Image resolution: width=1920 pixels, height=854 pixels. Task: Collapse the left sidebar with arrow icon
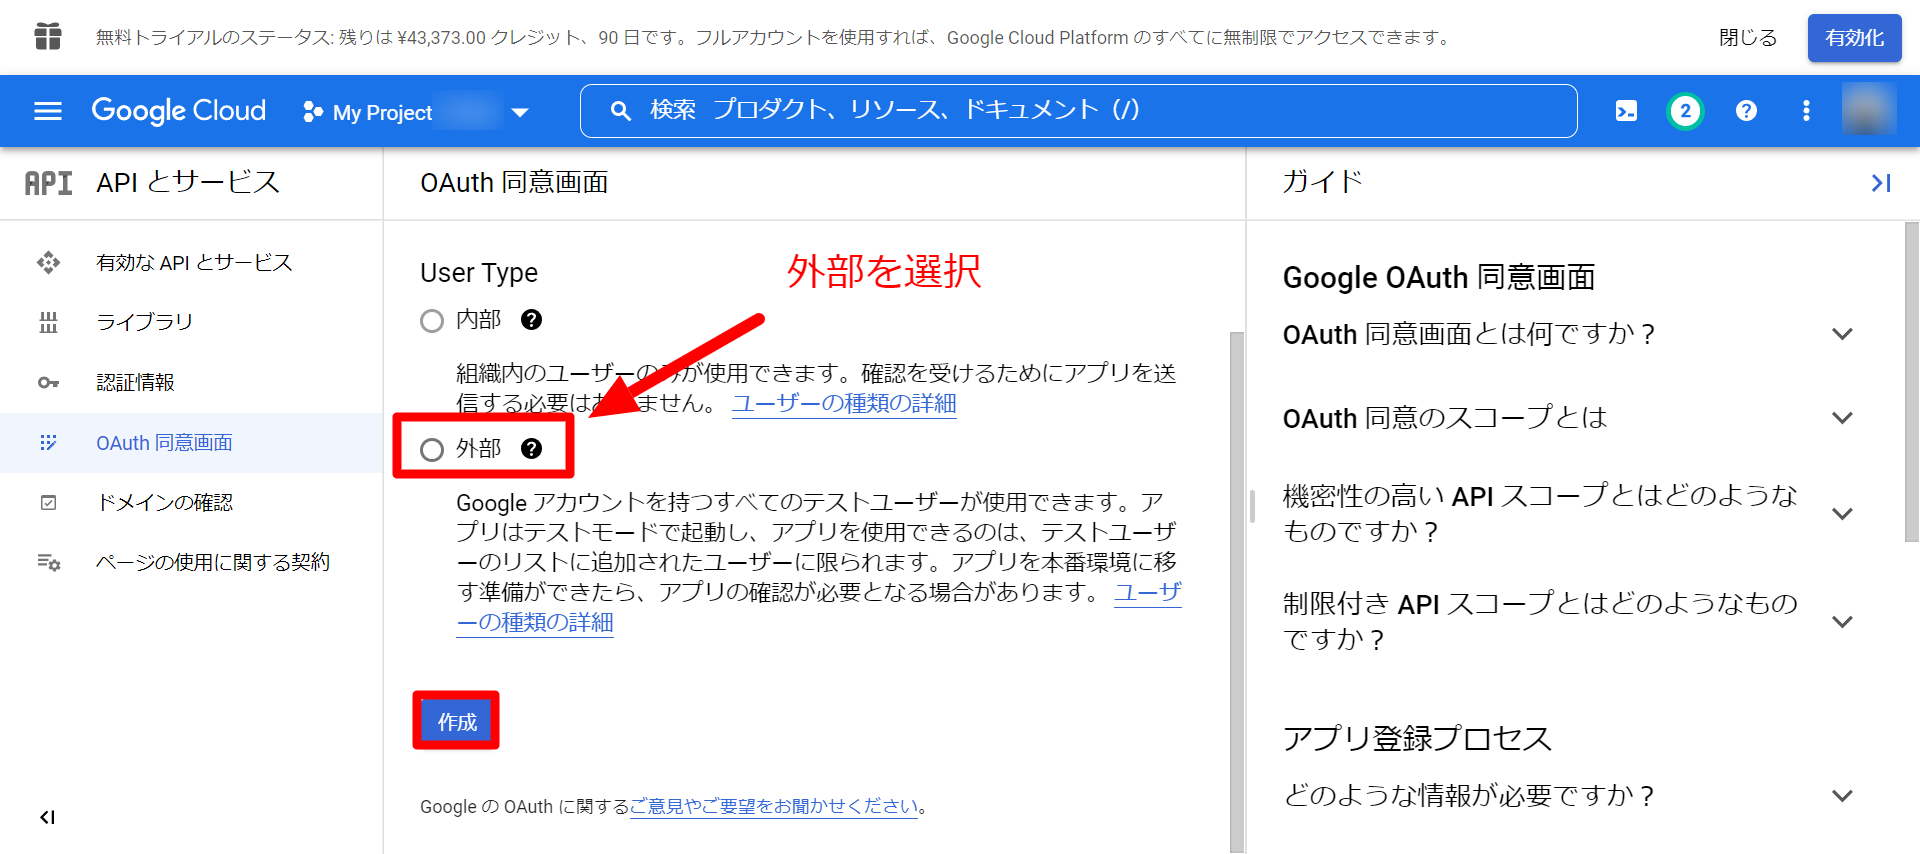point(47,818)
